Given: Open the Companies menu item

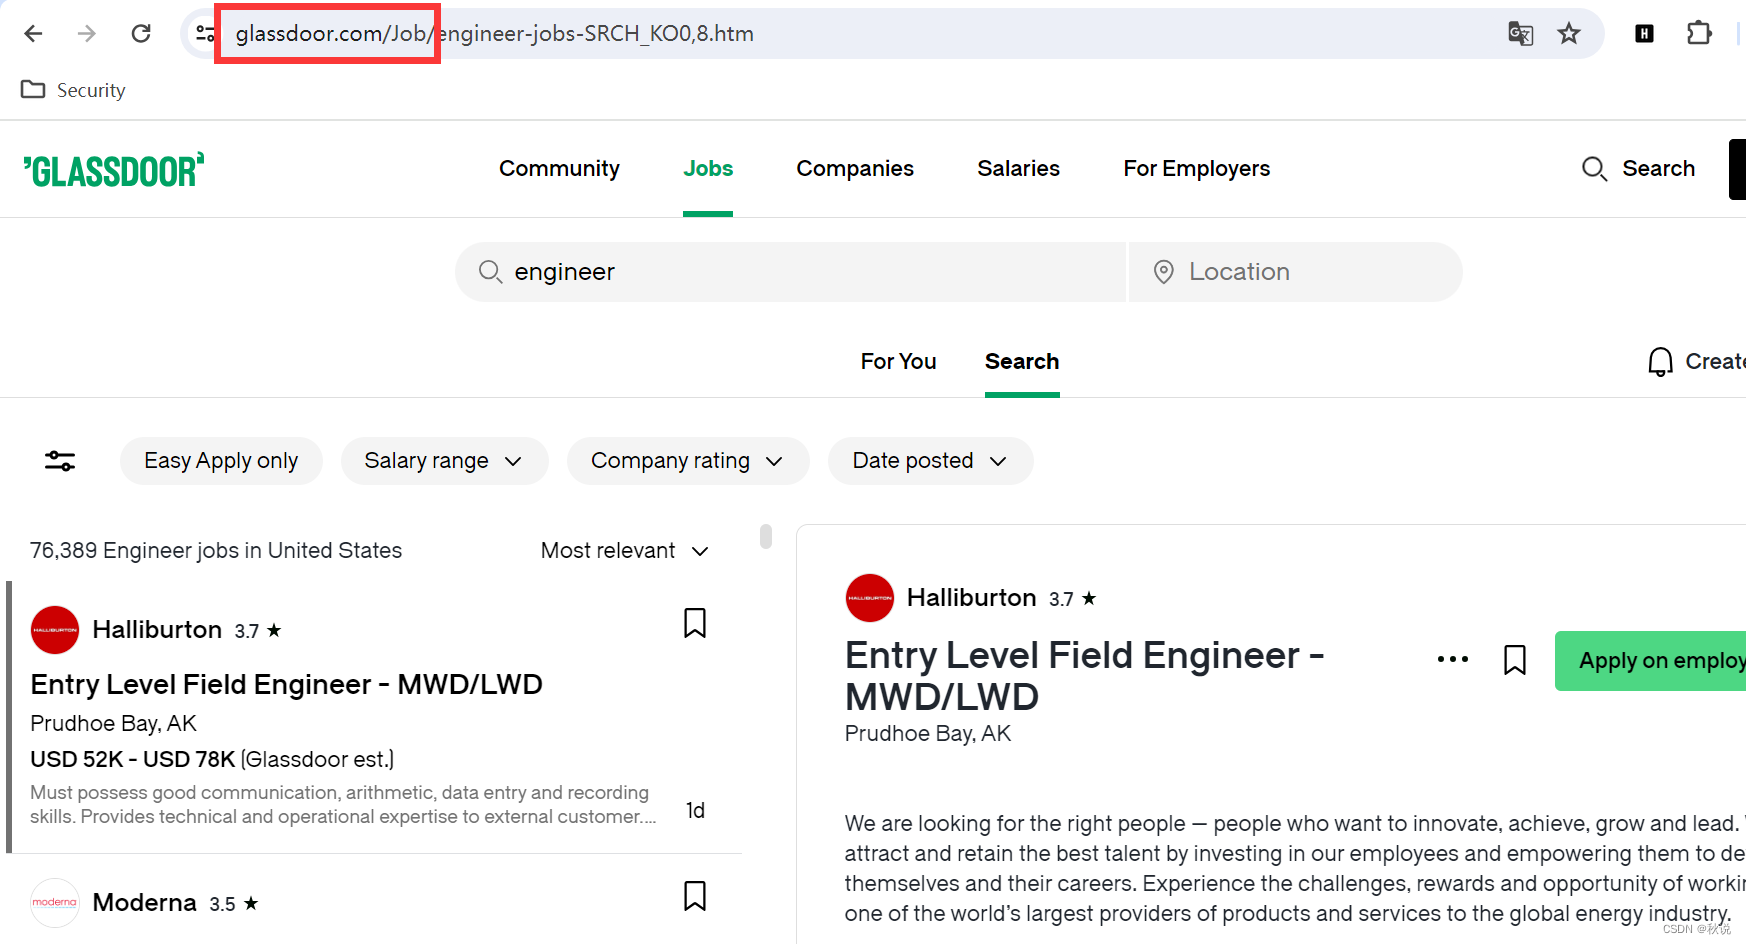Looking at the screenshot, I should (855, 169).
